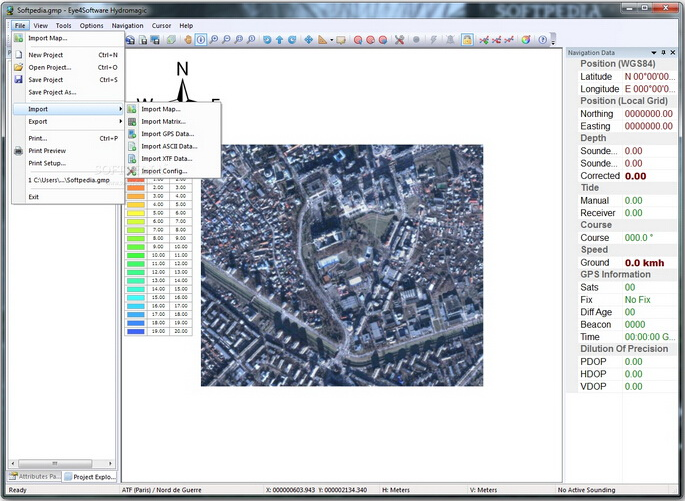Select Import XTF Data menu entry
Image resolution: width=685 pixels, height=501 pixels.
166,158
